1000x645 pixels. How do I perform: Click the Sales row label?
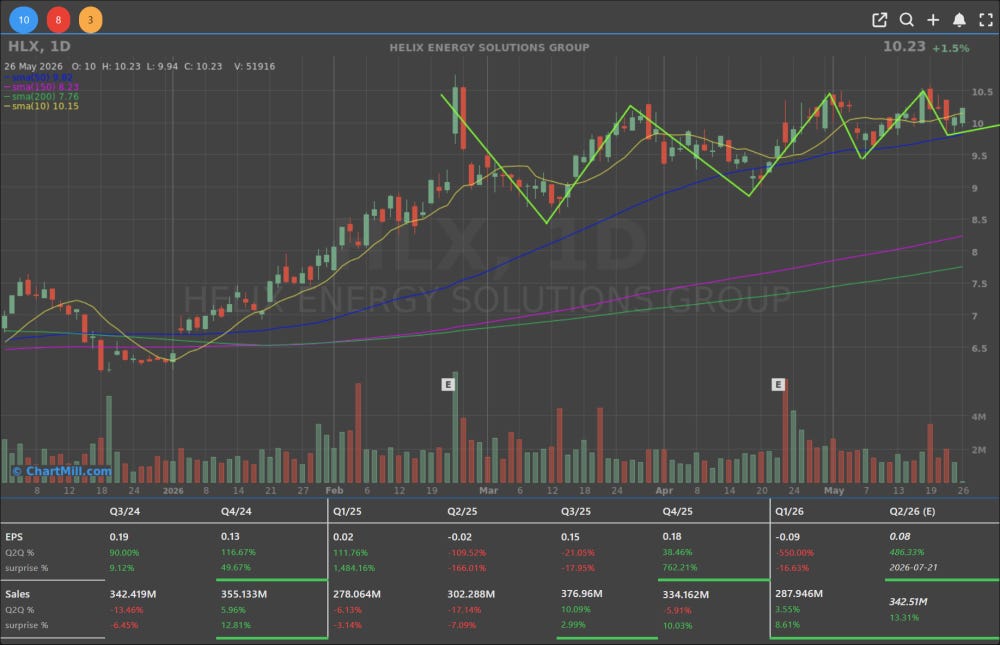pyautogui.click(x=17, y=594)
